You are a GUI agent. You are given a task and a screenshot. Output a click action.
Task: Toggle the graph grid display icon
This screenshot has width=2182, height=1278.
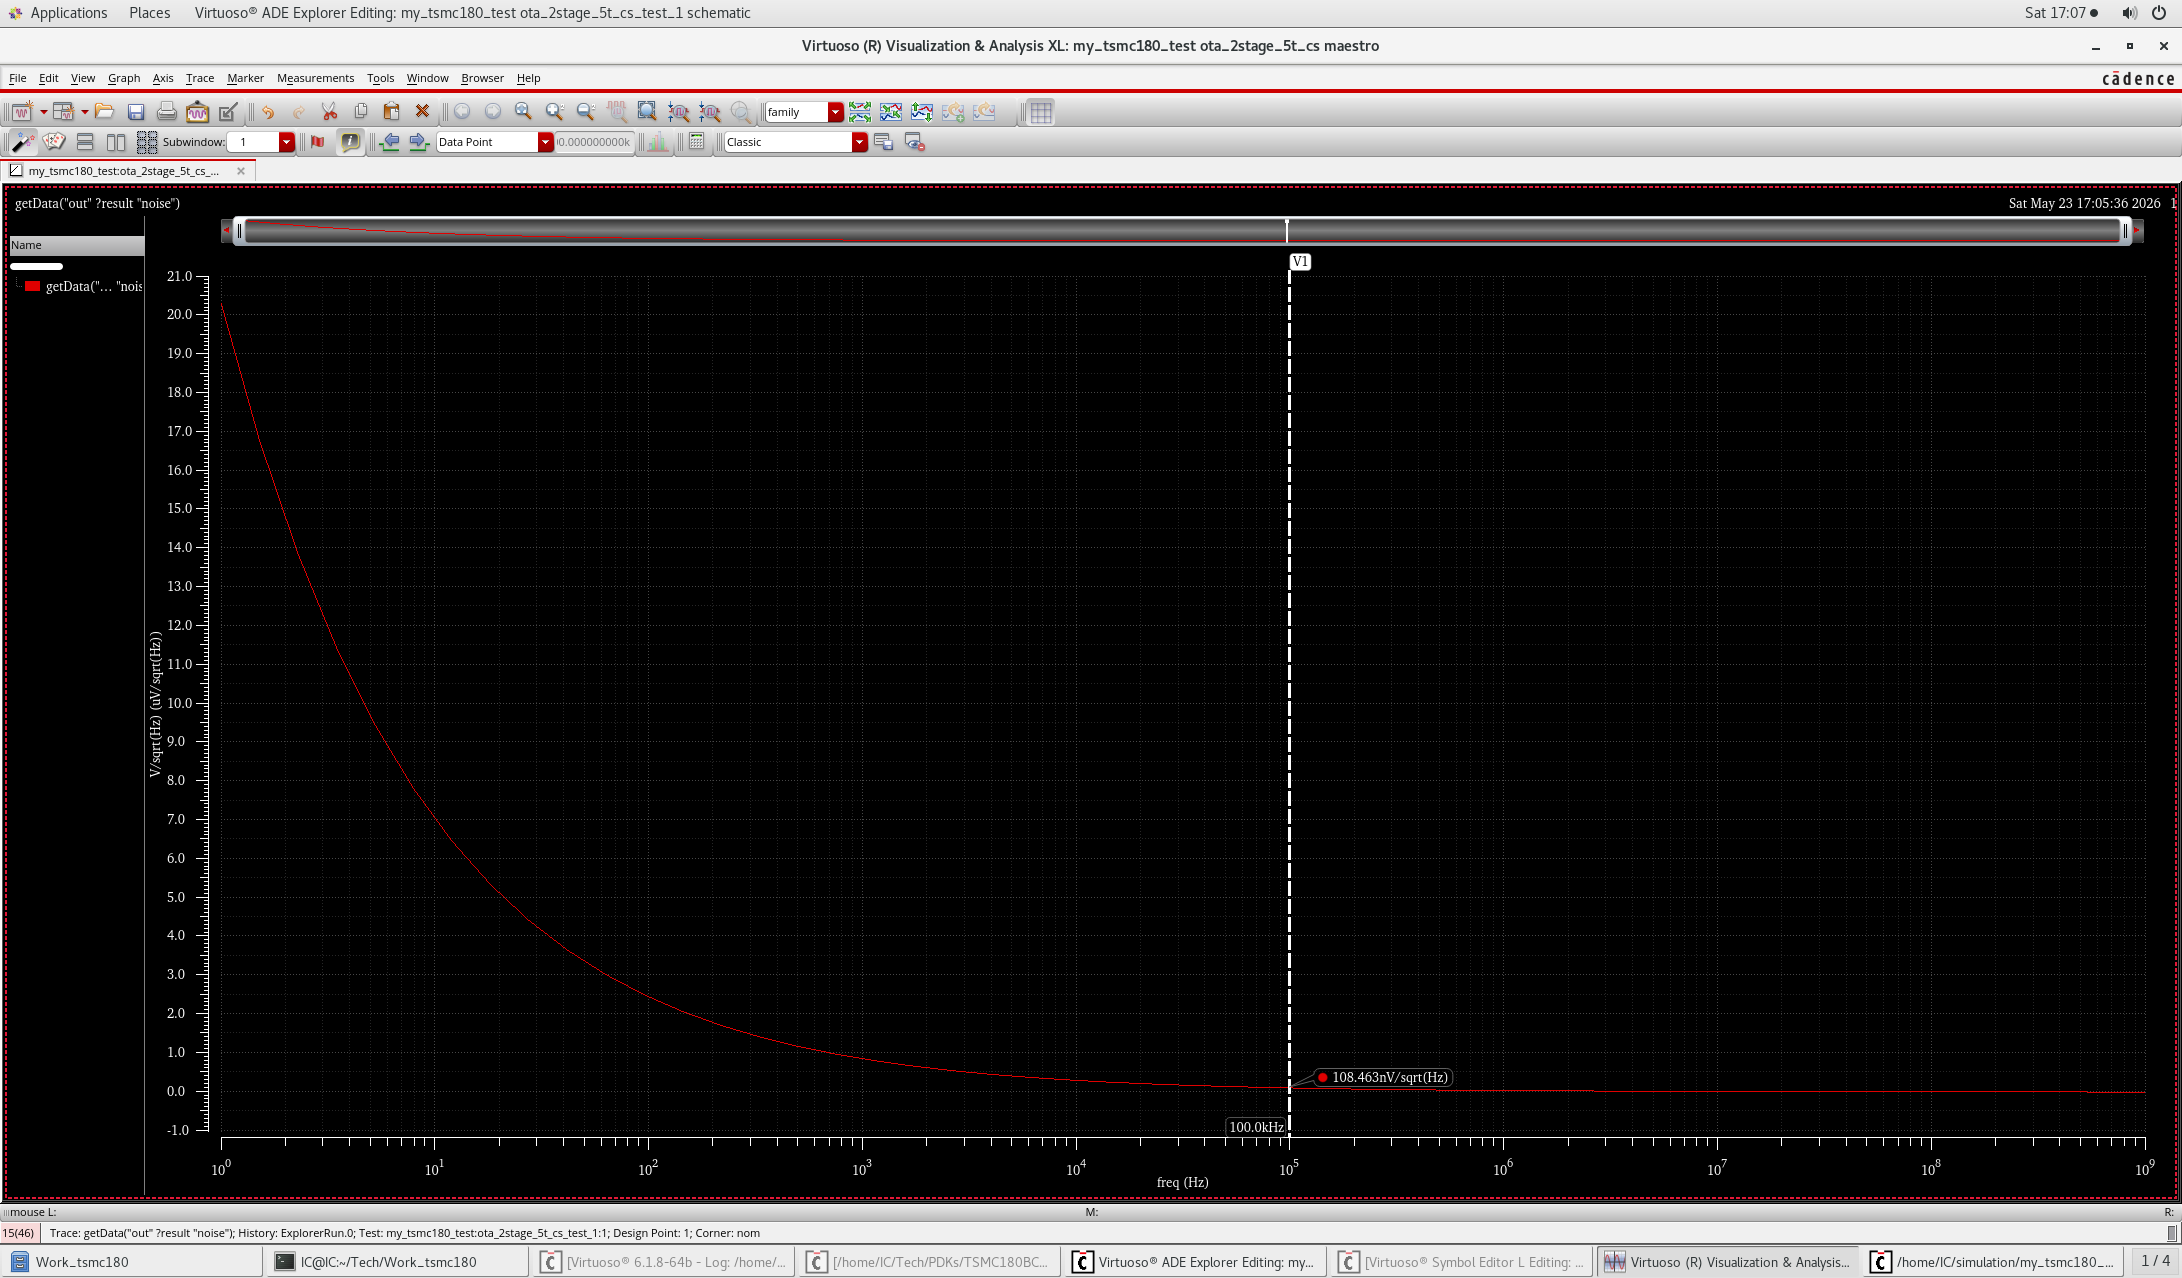[x=1041, y=112]
